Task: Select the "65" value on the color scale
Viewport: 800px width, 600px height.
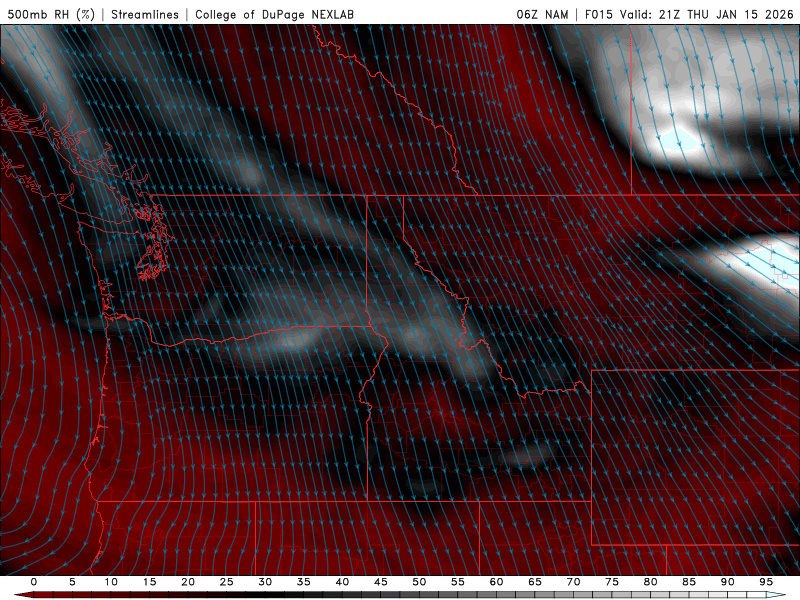Action: [x=535, y=582]
